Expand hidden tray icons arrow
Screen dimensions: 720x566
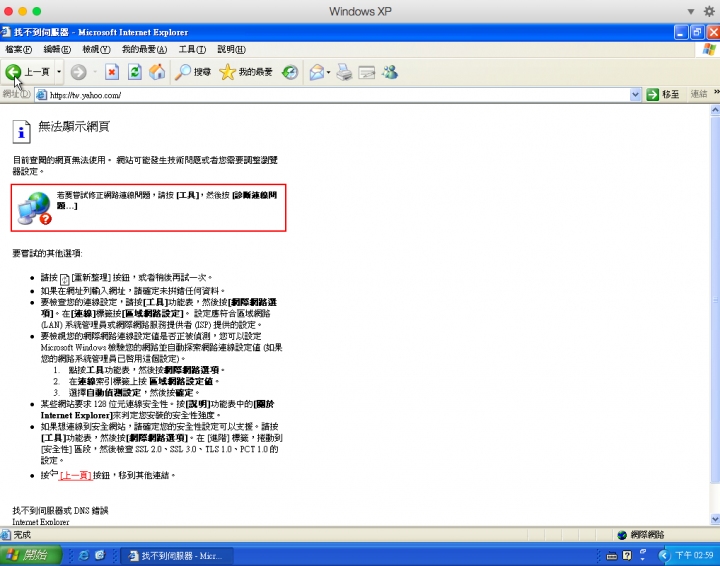click(664, 555)
